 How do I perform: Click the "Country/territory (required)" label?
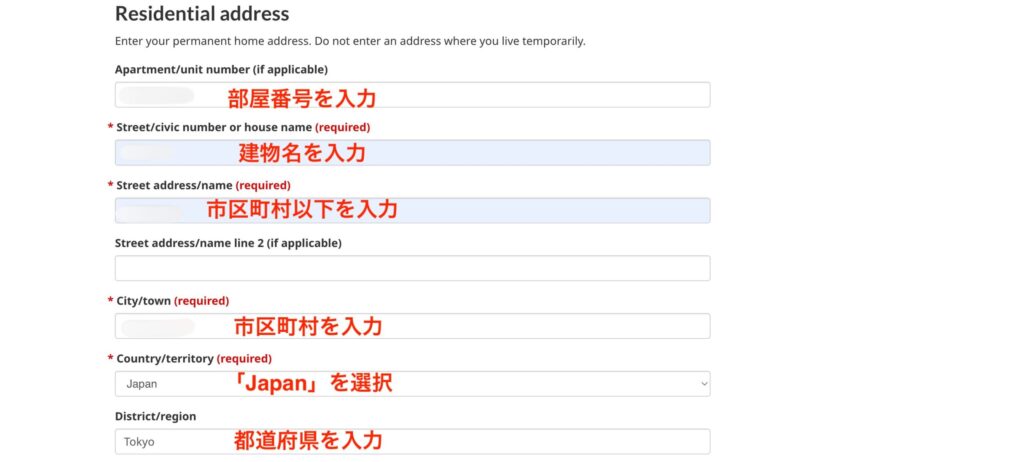click(x=193, y=358)
